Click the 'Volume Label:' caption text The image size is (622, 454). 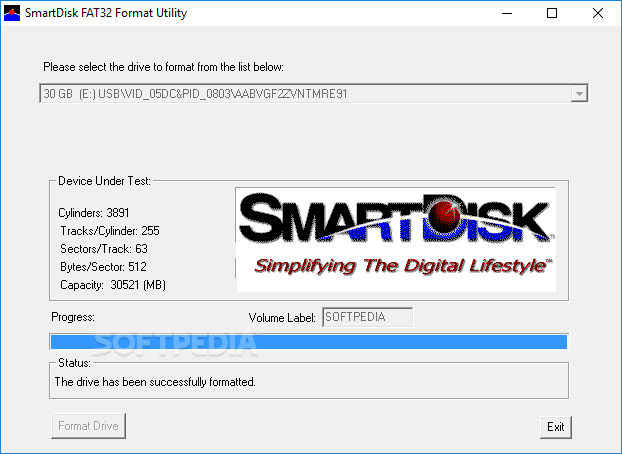(282, 318)
